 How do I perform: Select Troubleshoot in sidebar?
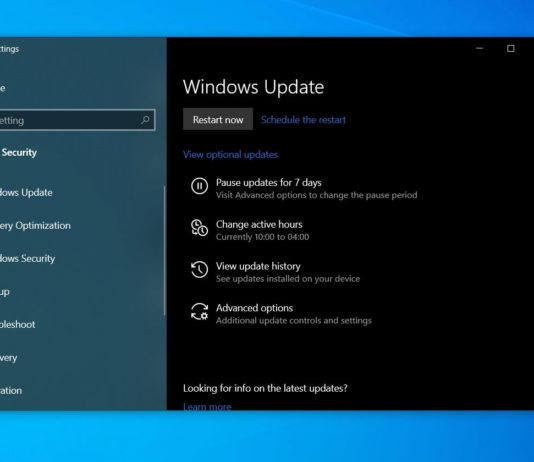click(x=17, y=324)
